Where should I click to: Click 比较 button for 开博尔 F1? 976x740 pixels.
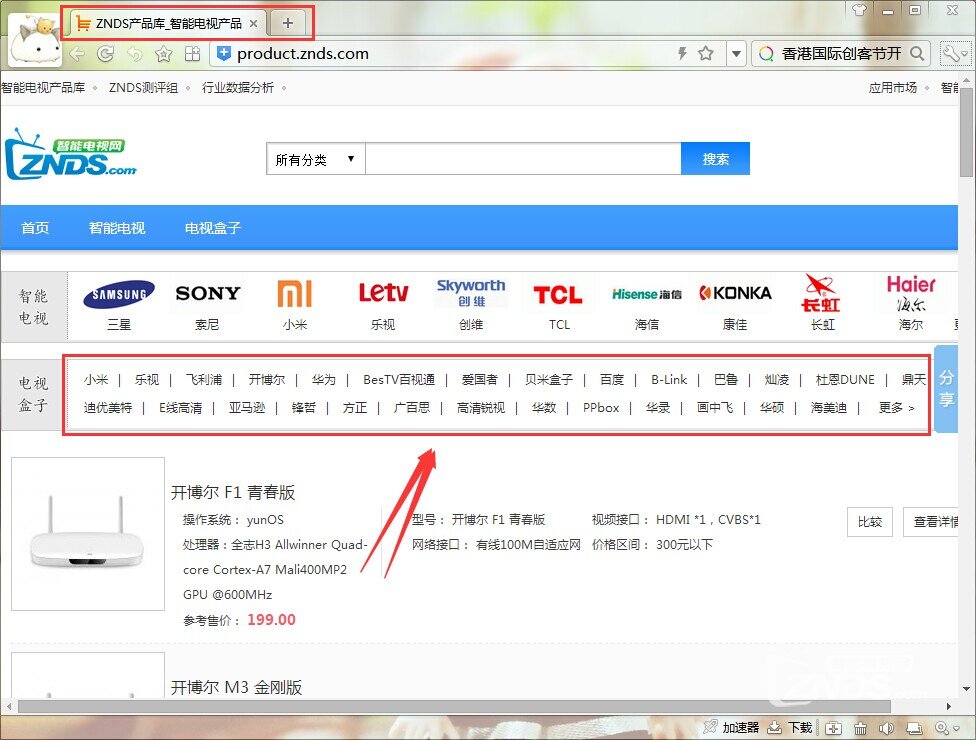click(870, 522)
